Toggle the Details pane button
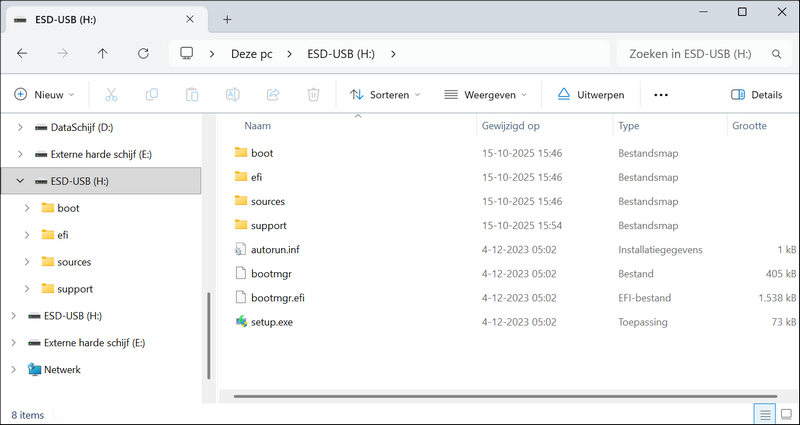This screenshot has width=800, height=425. (756, 95)
